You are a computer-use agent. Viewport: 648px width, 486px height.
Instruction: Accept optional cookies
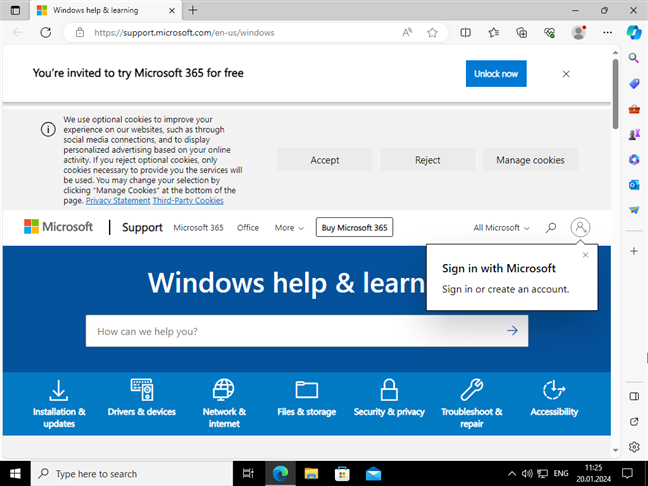(x=325, y=160)
